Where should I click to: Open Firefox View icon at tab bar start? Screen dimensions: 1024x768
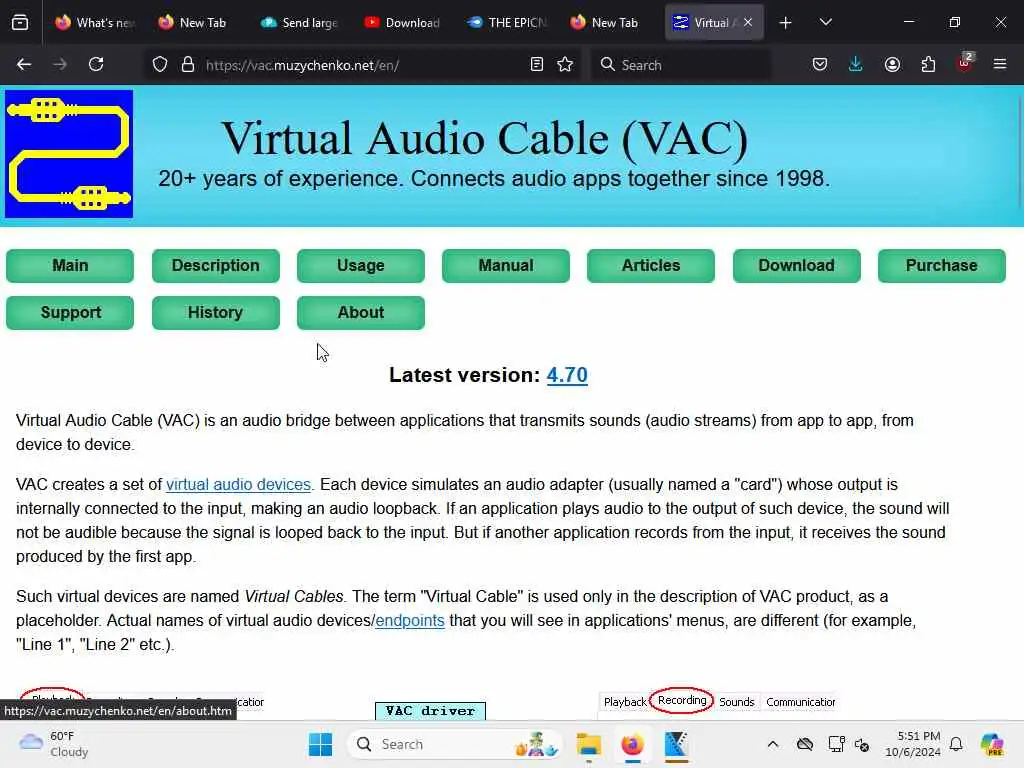click(x=20, y=23)
